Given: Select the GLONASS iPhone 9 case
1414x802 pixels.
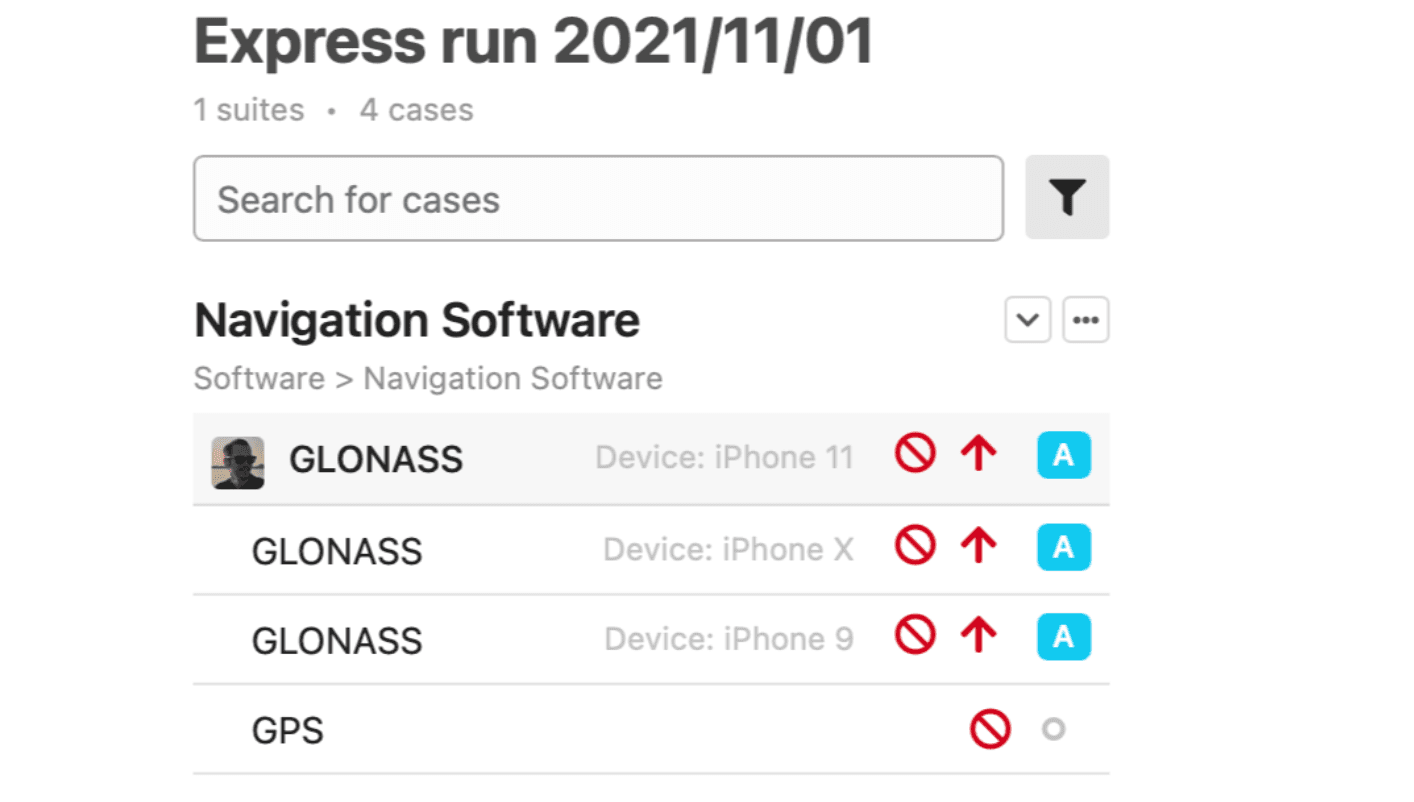Looking at the screenshot, I should click(651, 640).
